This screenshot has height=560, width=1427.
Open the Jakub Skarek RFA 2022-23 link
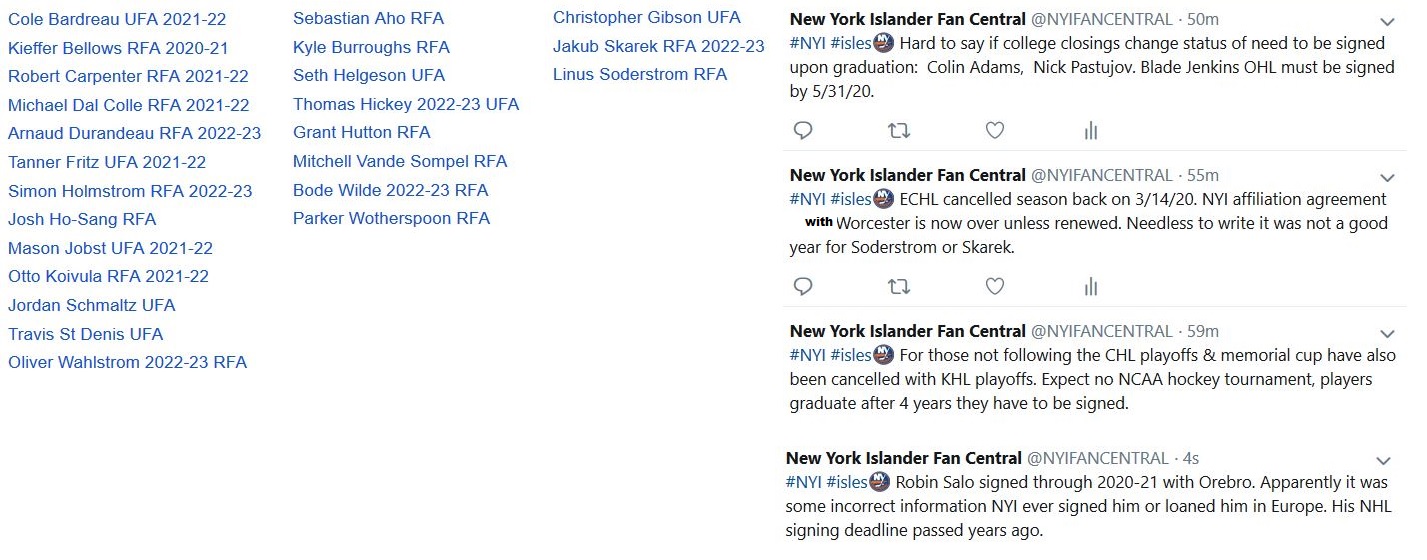tap(658, 46)
